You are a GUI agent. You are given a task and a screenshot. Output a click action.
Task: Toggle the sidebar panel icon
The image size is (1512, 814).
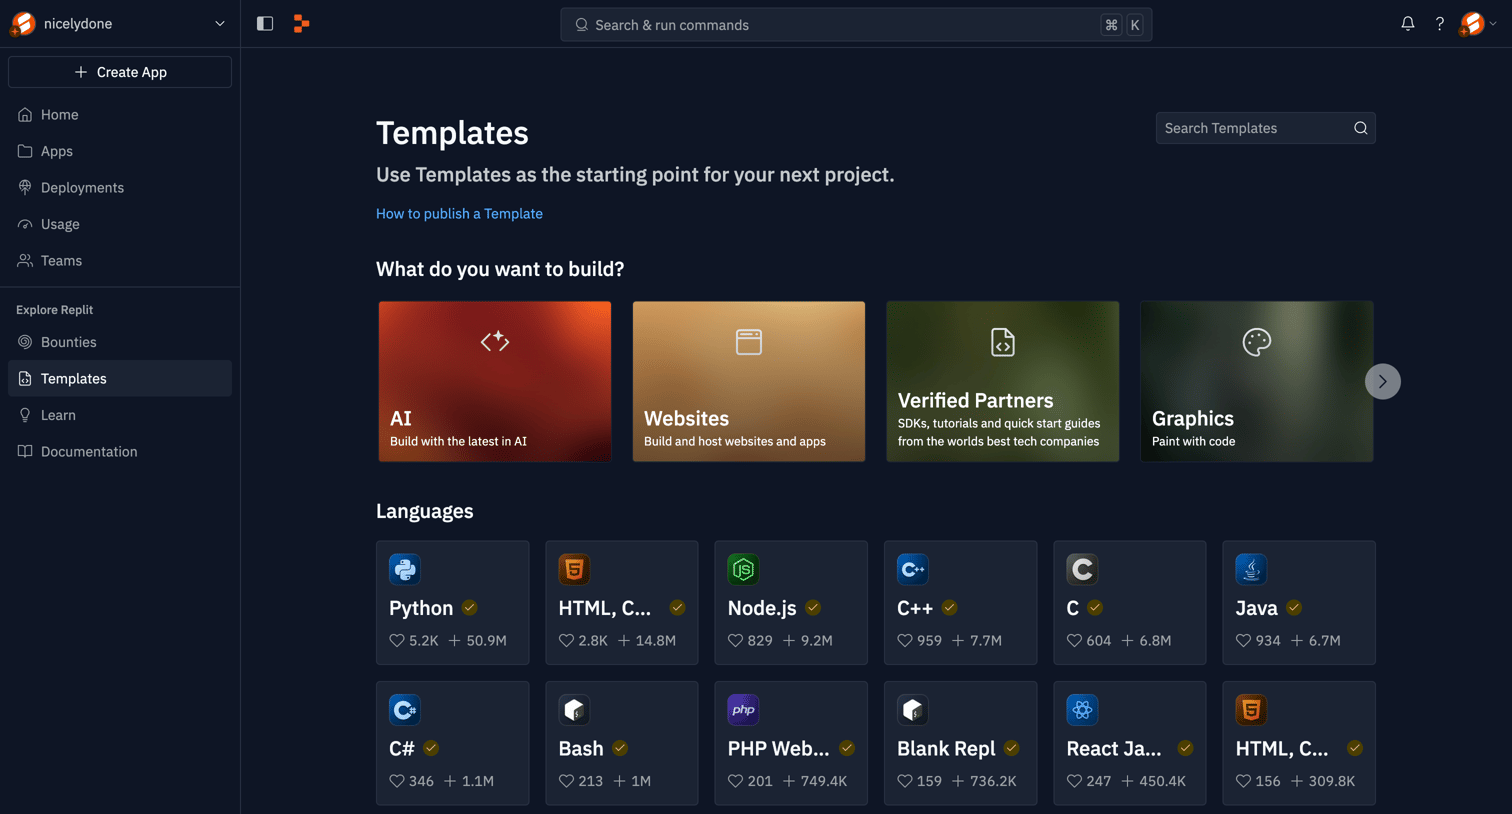click(265, 23)
